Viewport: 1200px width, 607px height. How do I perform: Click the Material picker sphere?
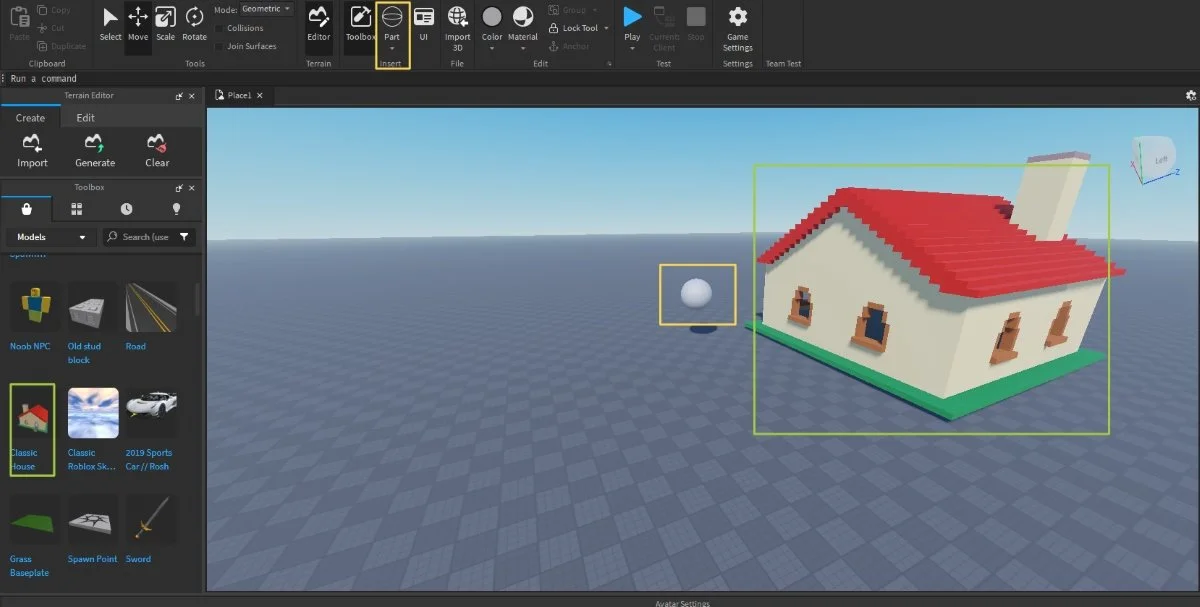(x=522, y=16)
